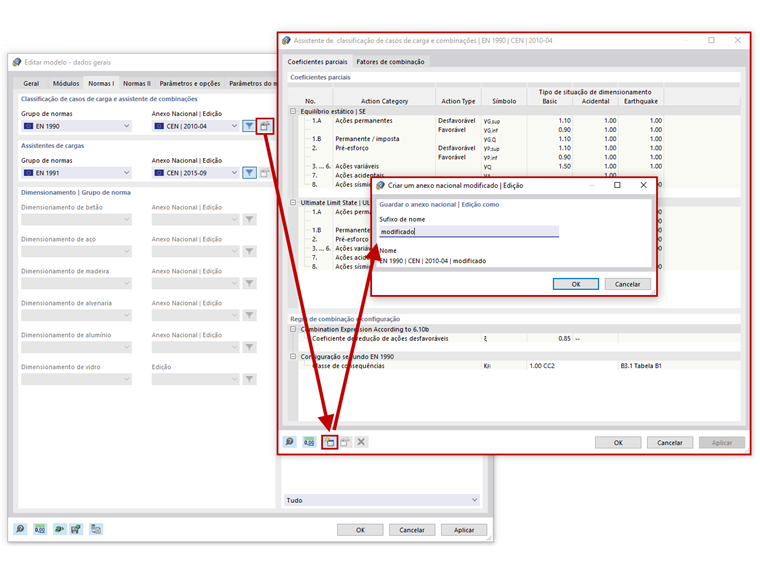Click OK in Assistente de classificação window
The height and width of the screenshot is (570, 760).
tap(618, 443)
